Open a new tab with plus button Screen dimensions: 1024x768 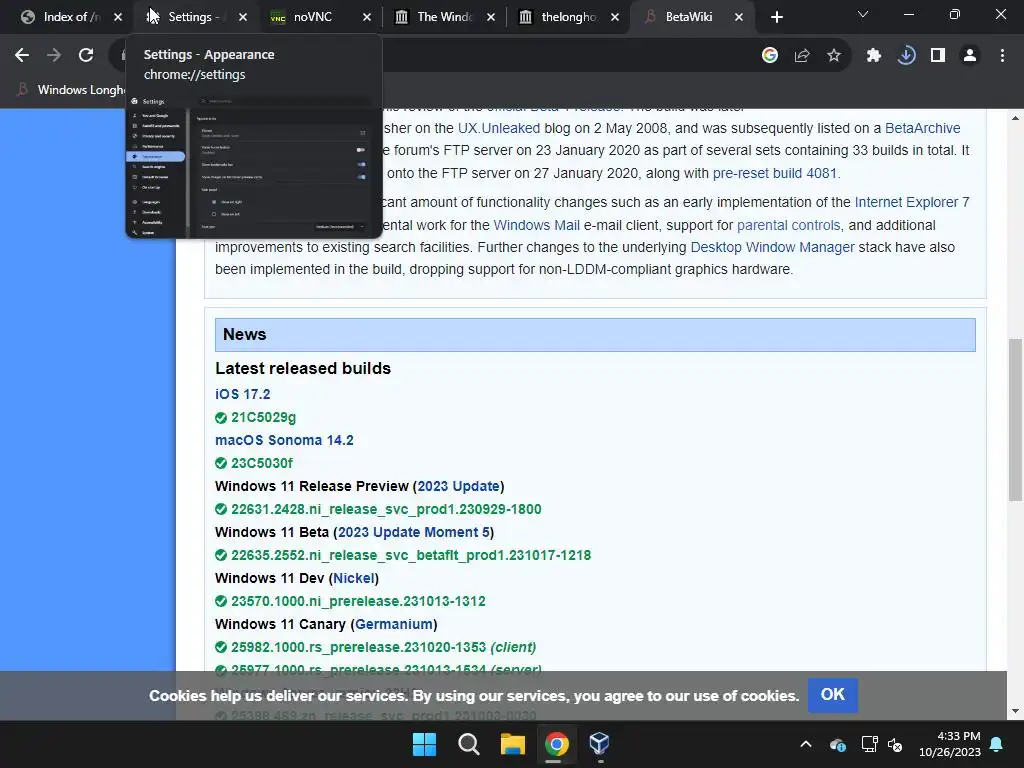coord(776,17)
